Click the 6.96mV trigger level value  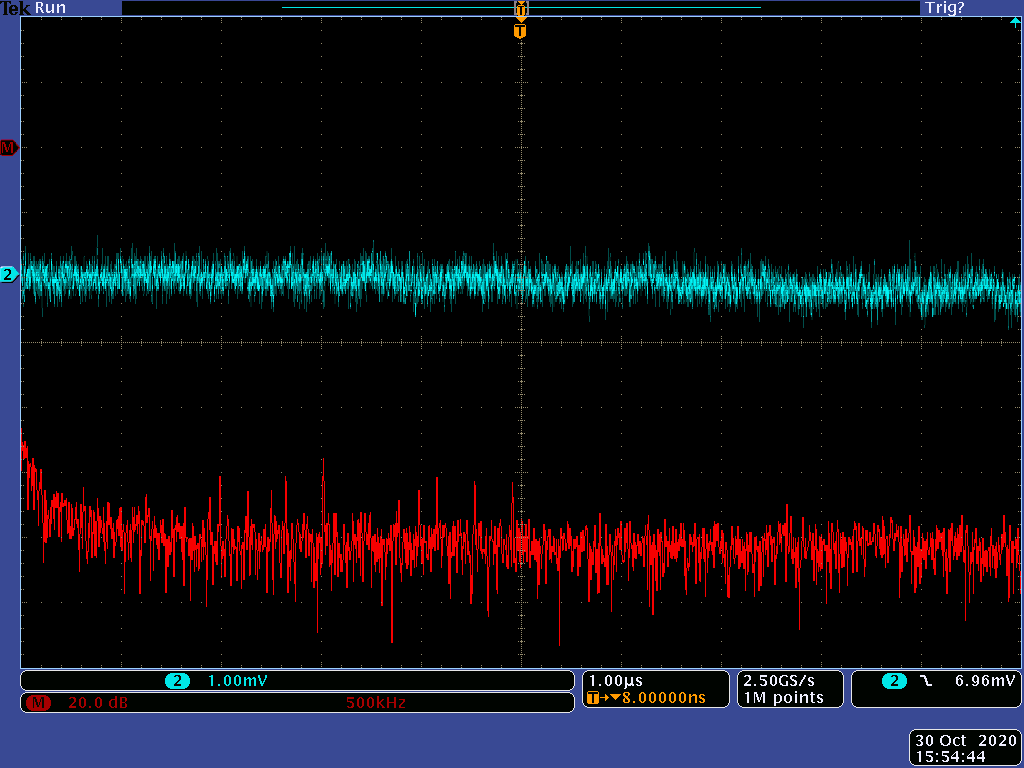pyautogui.click(x=985, y=681)
